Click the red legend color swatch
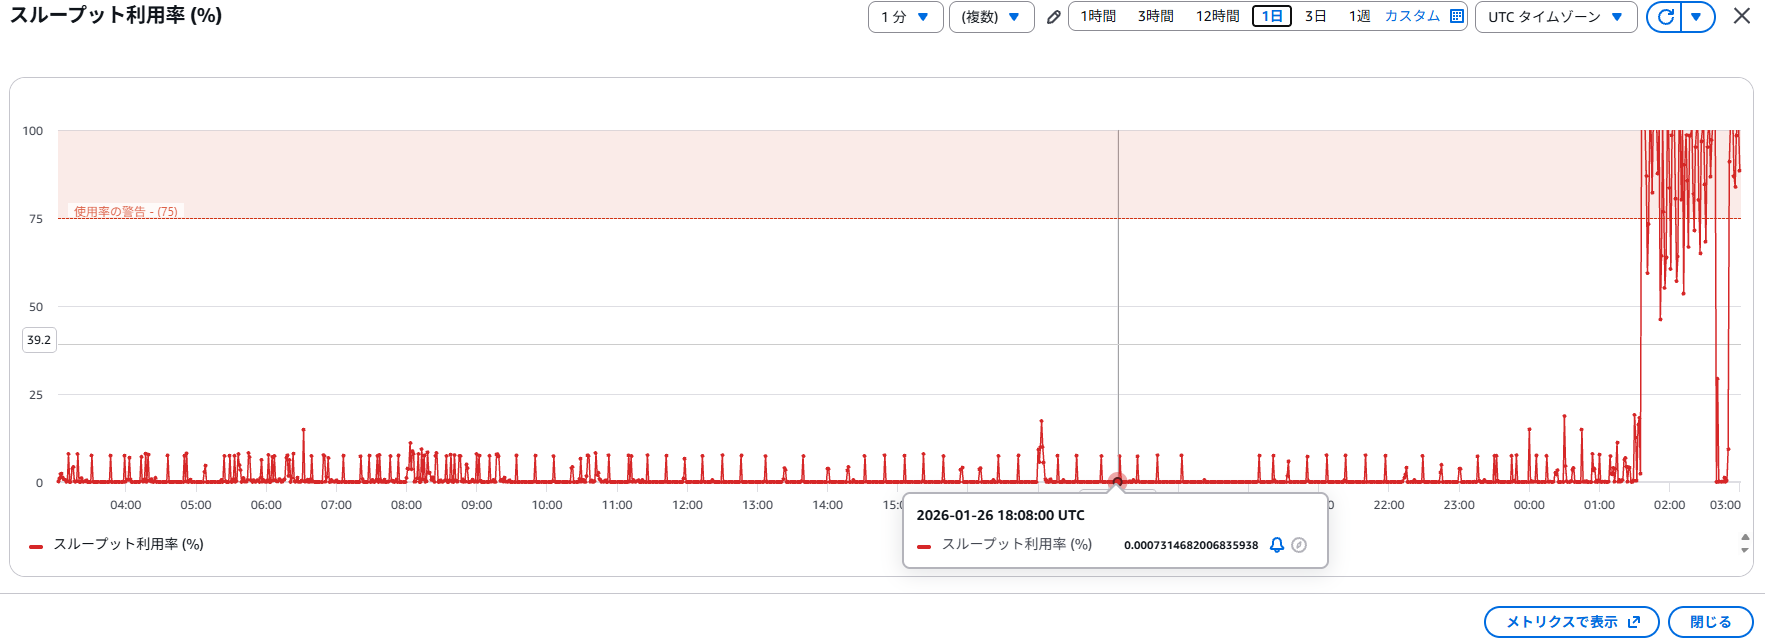 [x=36, y=546]
